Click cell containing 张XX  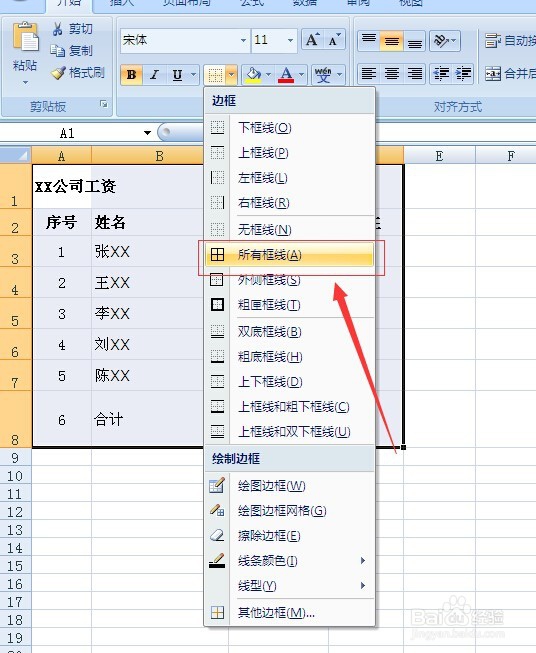(x=147, y=252)
